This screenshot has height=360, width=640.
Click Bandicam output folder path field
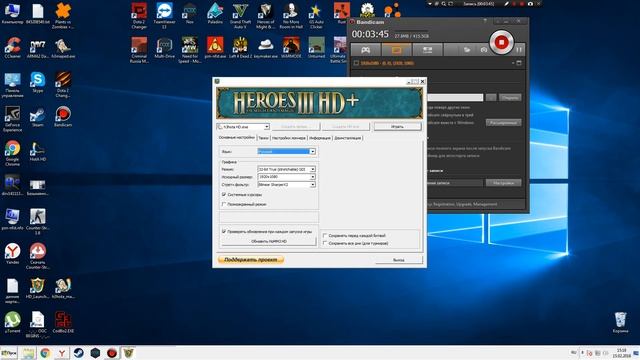tap(455, 97)
